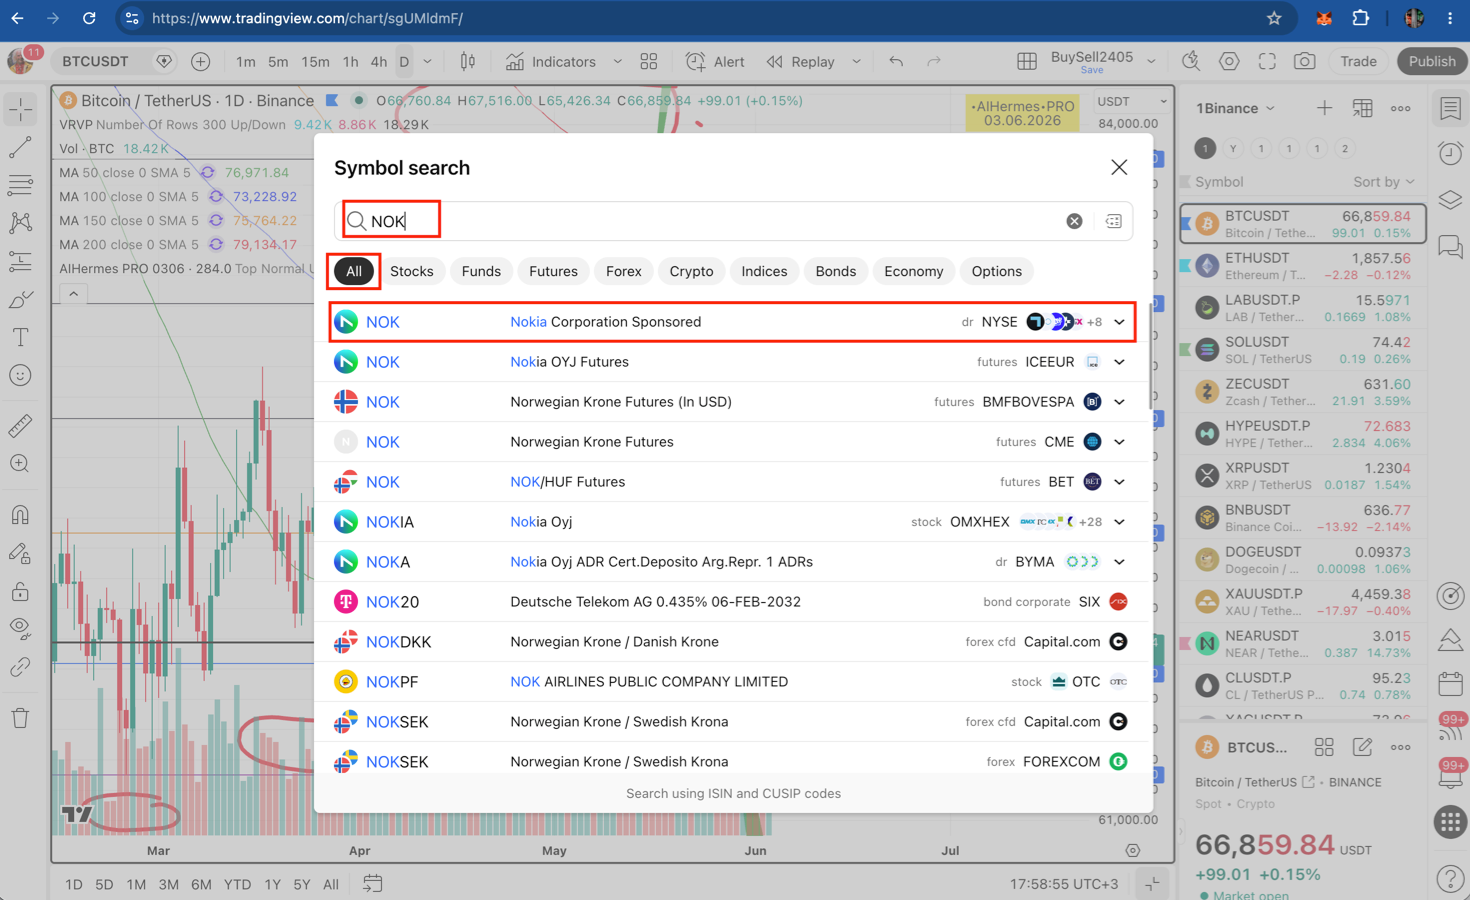
Task: Open indicator templates grid icon
Action: (649, 62)
